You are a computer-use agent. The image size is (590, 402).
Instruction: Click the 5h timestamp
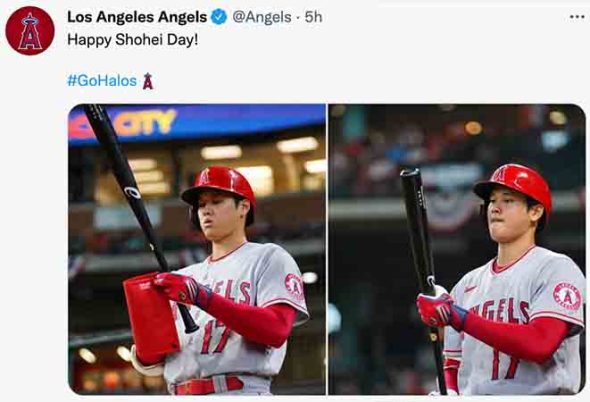313,17
